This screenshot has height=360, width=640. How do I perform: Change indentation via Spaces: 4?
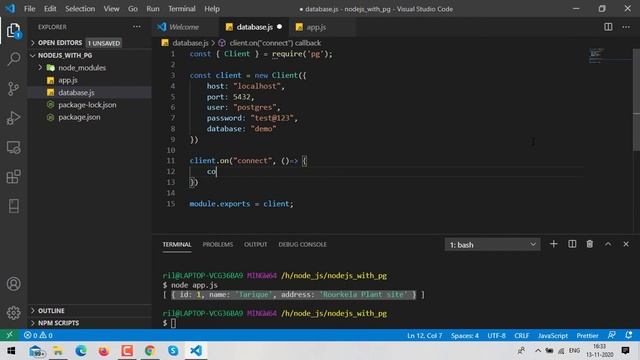(465, 336)
